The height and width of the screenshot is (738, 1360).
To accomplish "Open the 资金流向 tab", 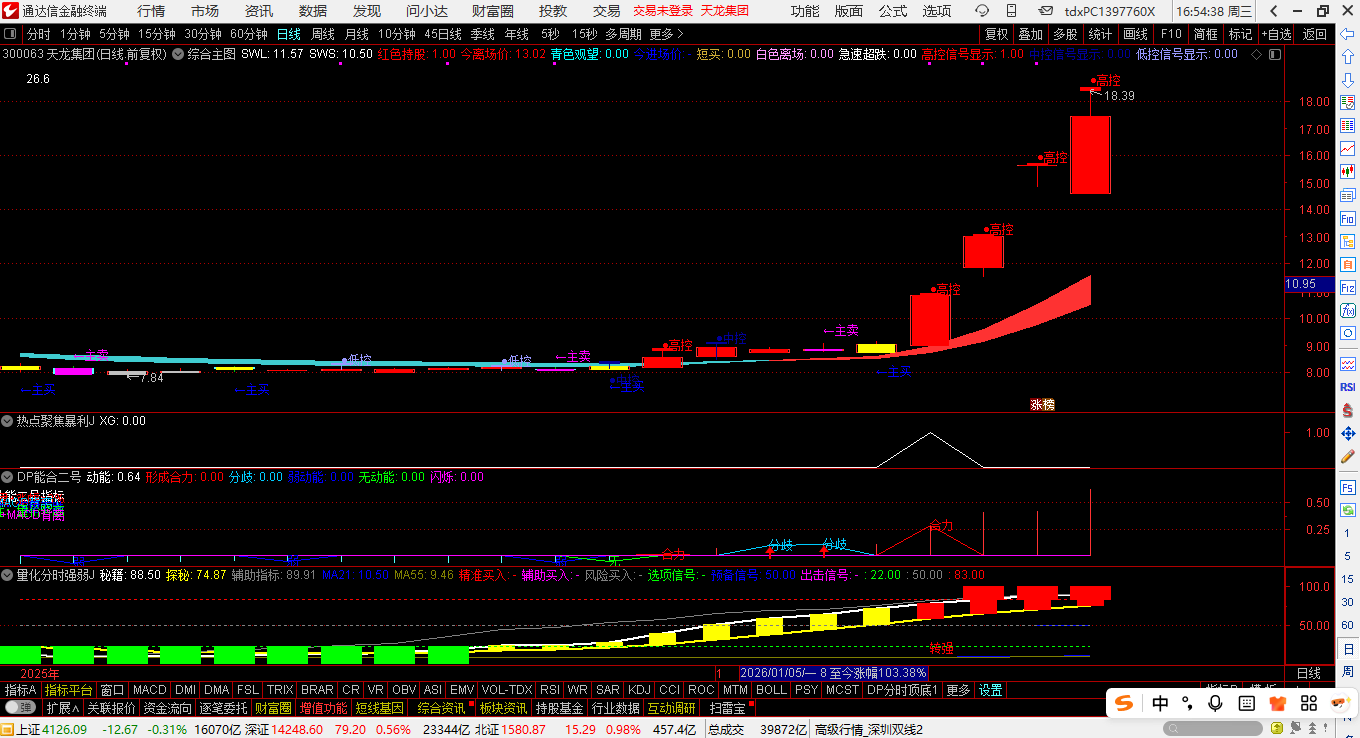I will 167,708.
